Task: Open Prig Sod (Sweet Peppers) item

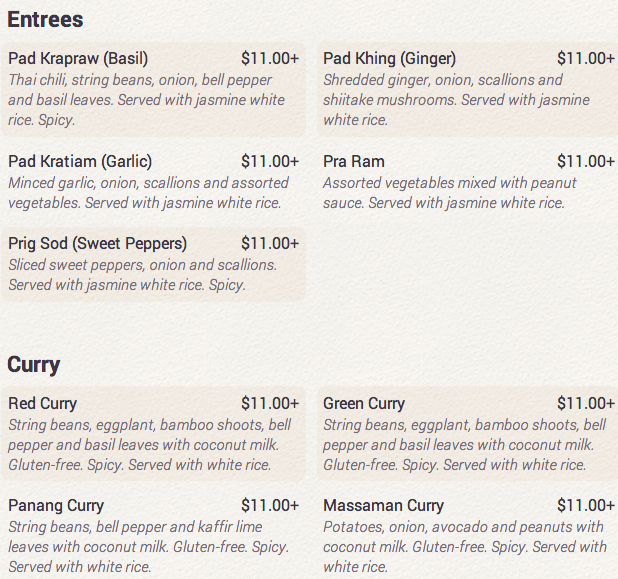Action: [x=153, y=264]
